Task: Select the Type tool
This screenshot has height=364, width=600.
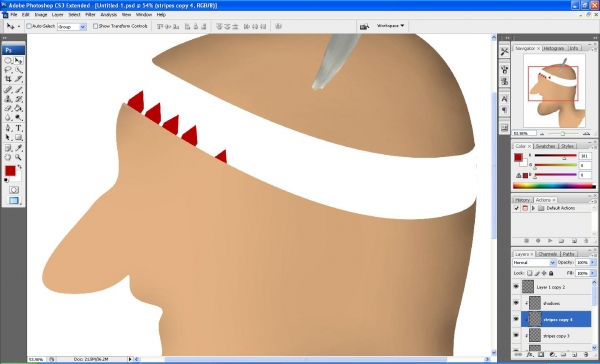Action: 18,128
